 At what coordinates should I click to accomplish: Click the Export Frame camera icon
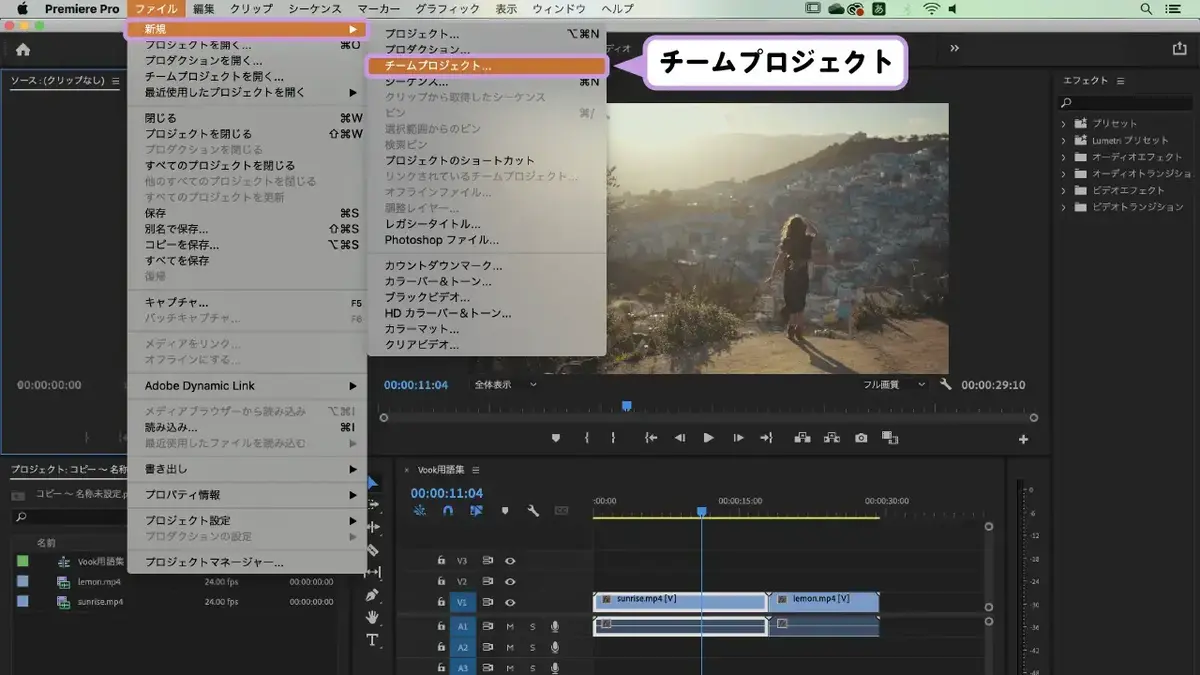[x=861, y=438]
